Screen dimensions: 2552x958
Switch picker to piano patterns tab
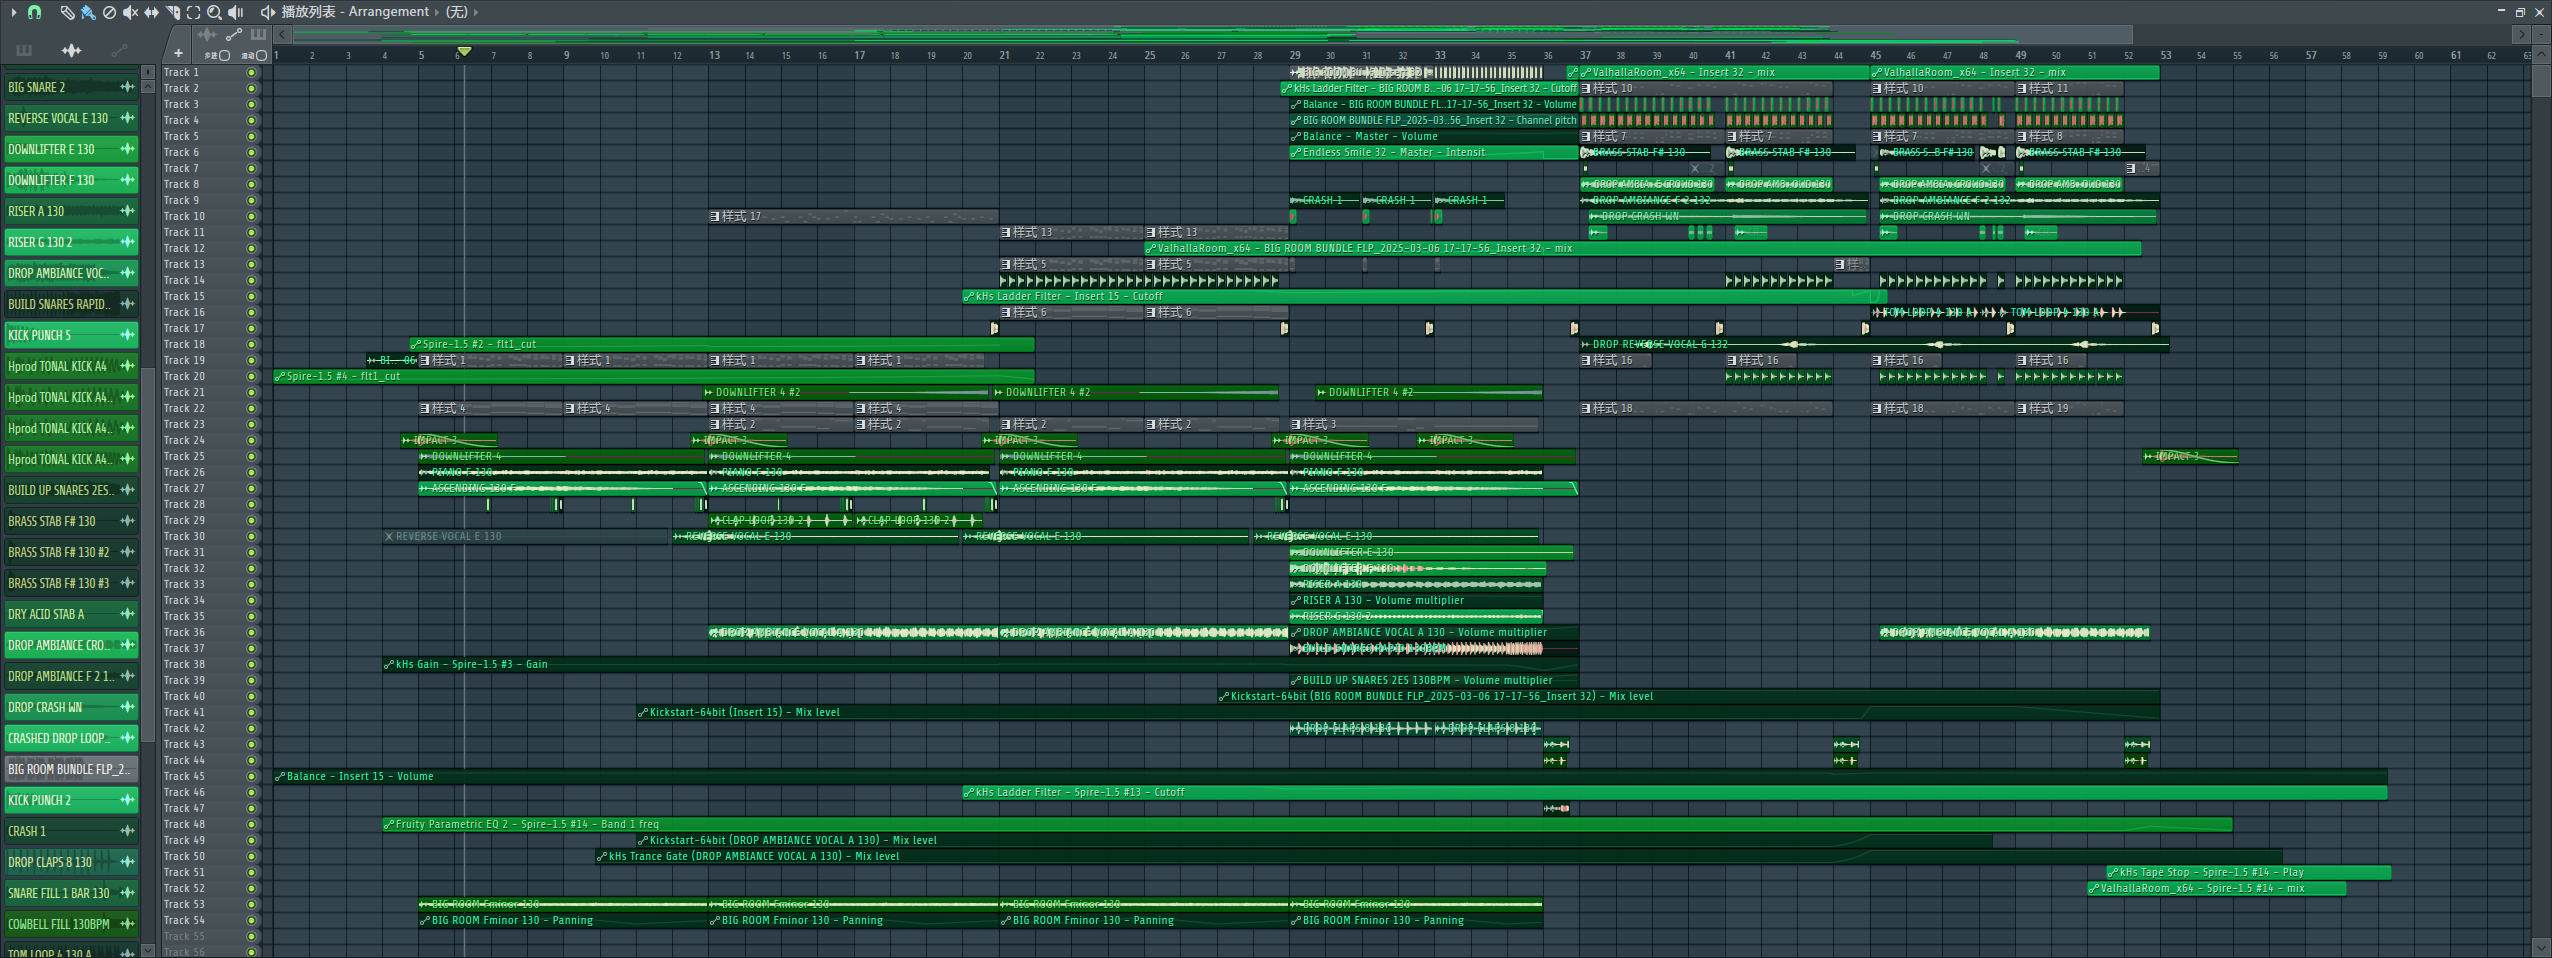click(x=24, y=50)
